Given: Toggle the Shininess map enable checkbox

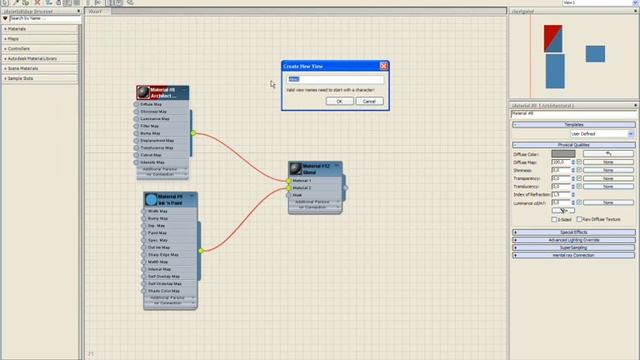Looking at the screenshot, I should click(x=579, y=170).
